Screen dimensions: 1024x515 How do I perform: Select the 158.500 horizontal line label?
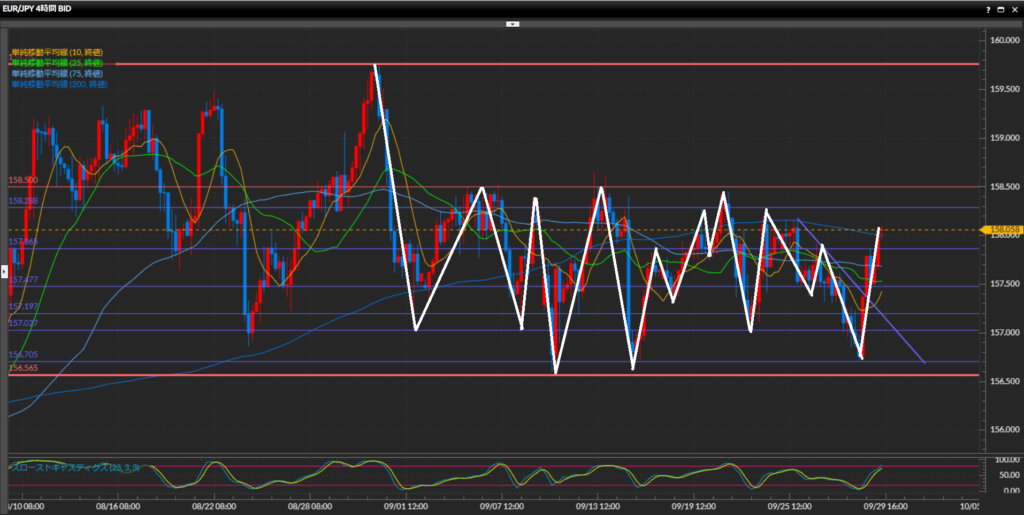23,181
